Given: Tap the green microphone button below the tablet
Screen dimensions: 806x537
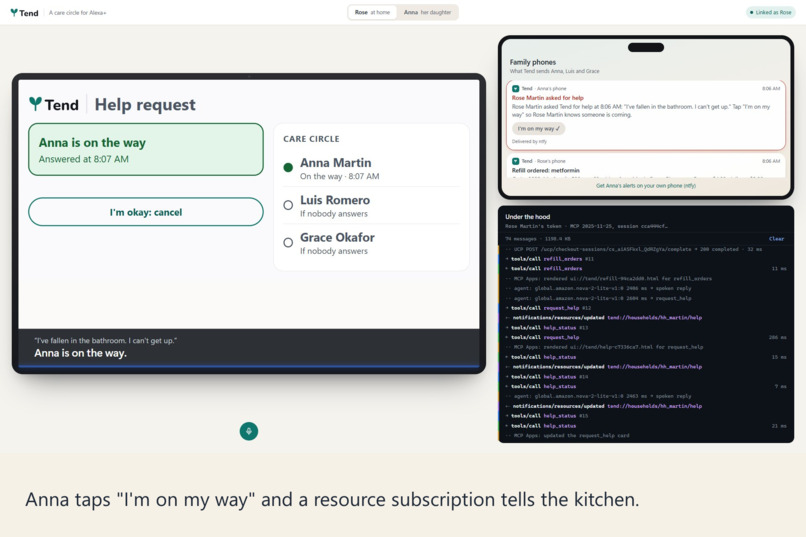Looking at the screenshot, I should (x=249, y=431).
